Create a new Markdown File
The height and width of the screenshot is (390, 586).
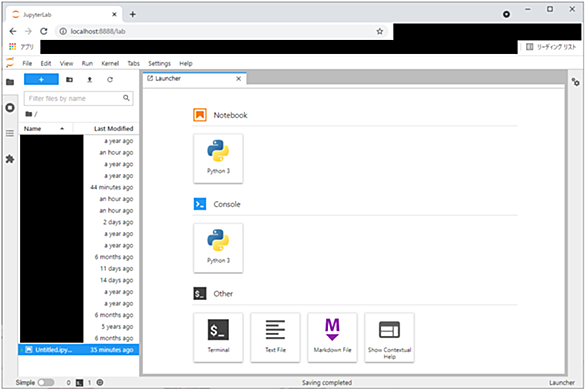(x=332, y=337)
